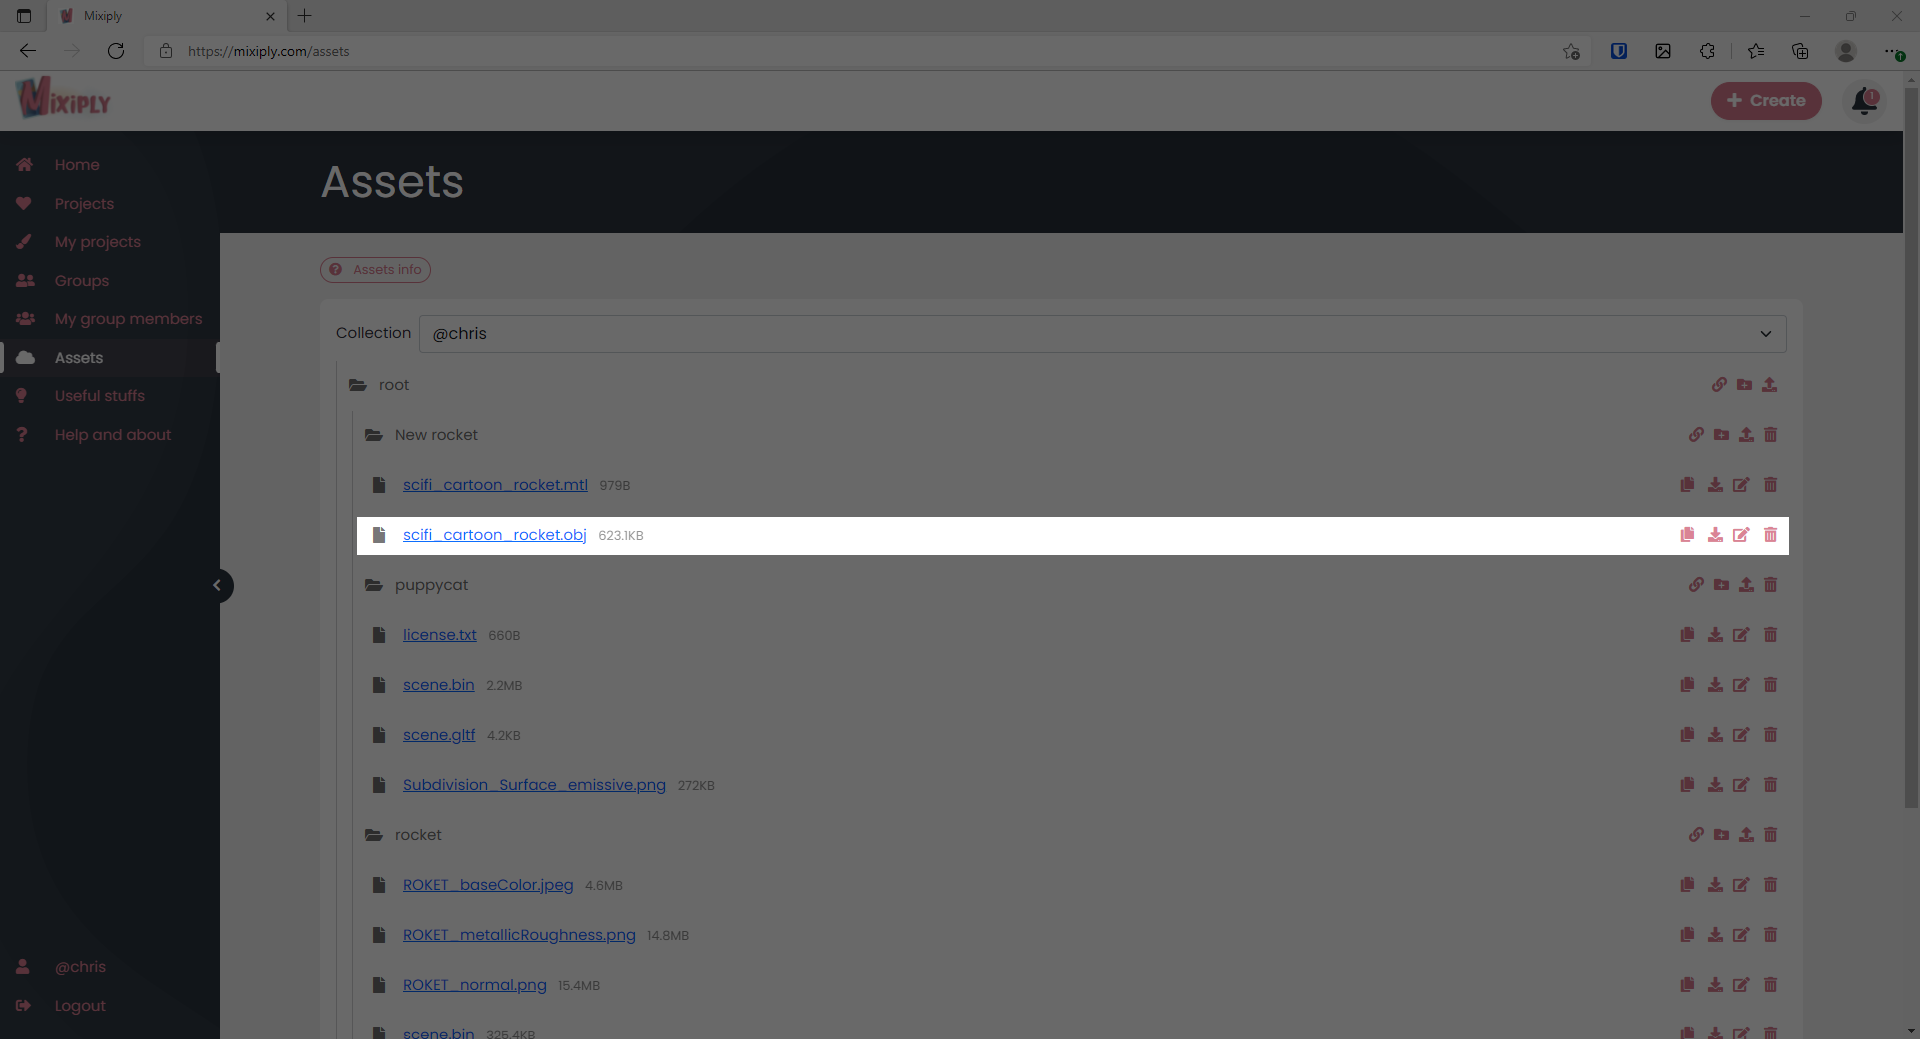The image size is (1920, 1039).
Task: Copy link of New rocket folder
Action: tap(1696, 435)
